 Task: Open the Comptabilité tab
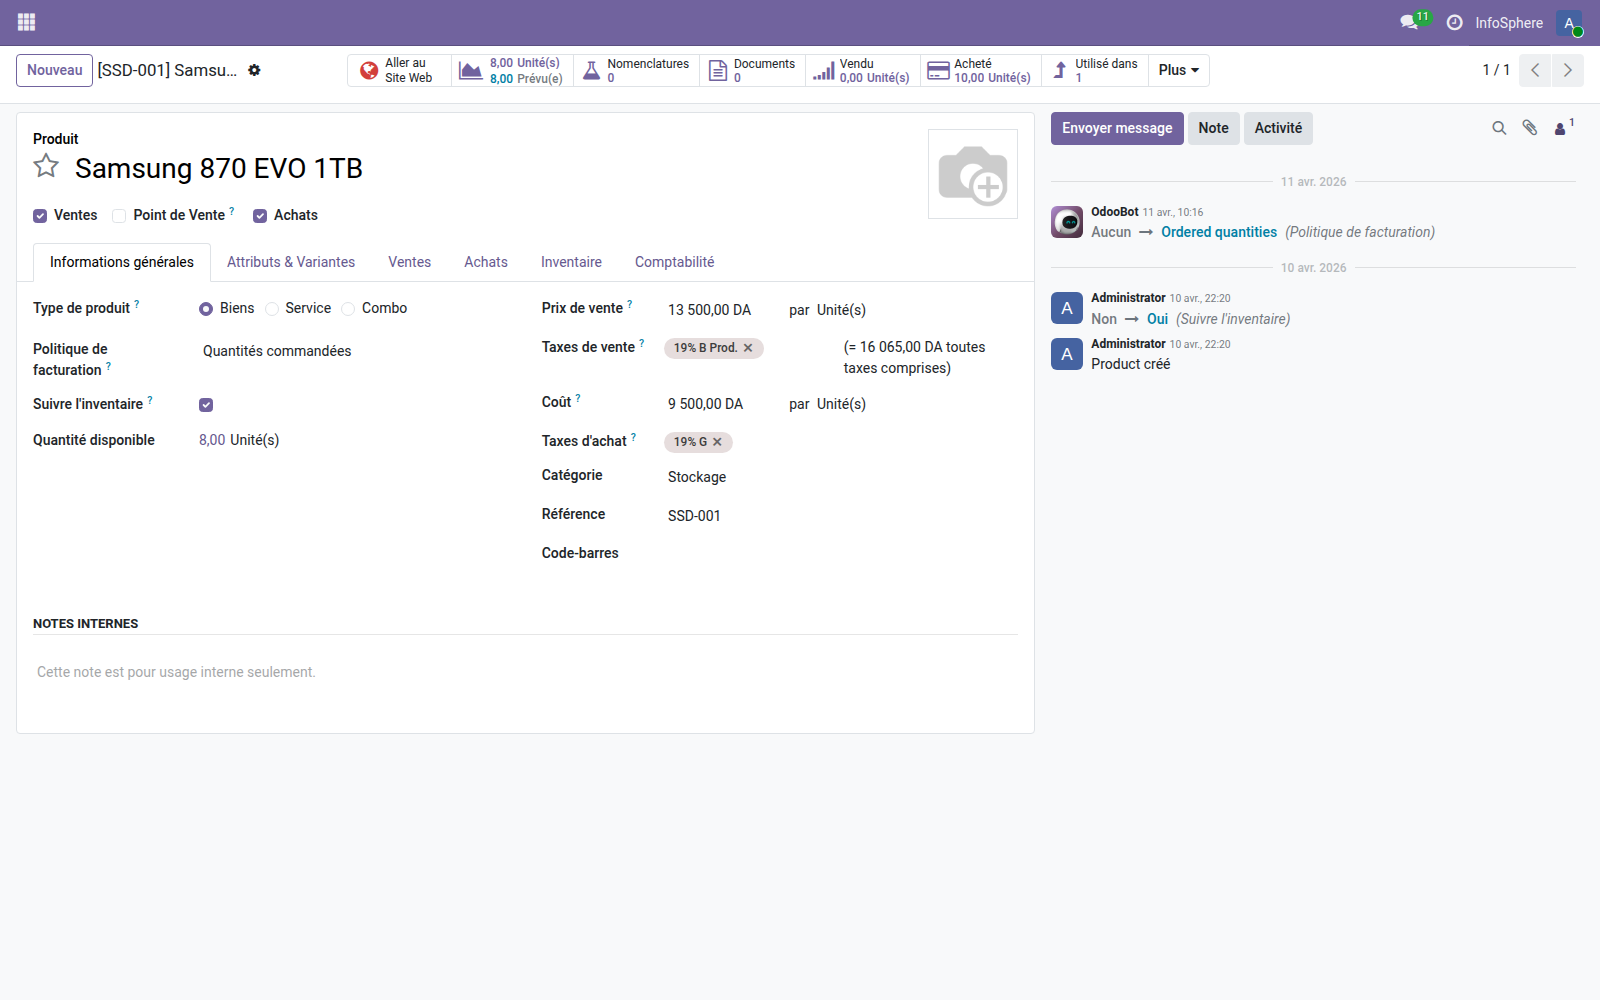[x=674, y=262]
